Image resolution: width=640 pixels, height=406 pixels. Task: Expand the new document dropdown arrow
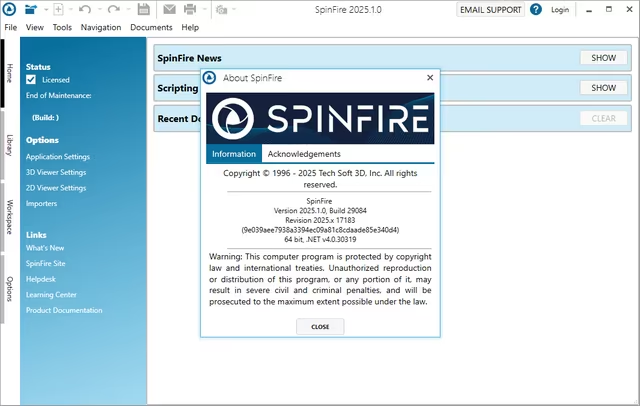[70, 9]
